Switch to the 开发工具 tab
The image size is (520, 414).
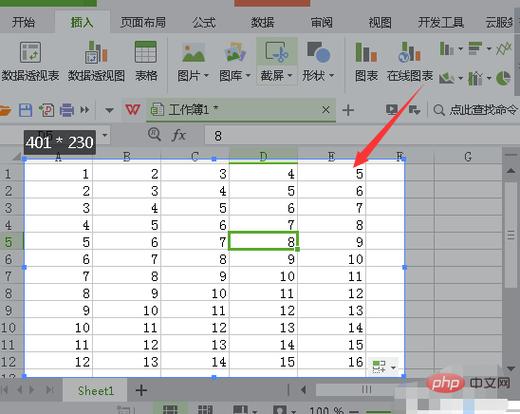click(x=441, y=23)
